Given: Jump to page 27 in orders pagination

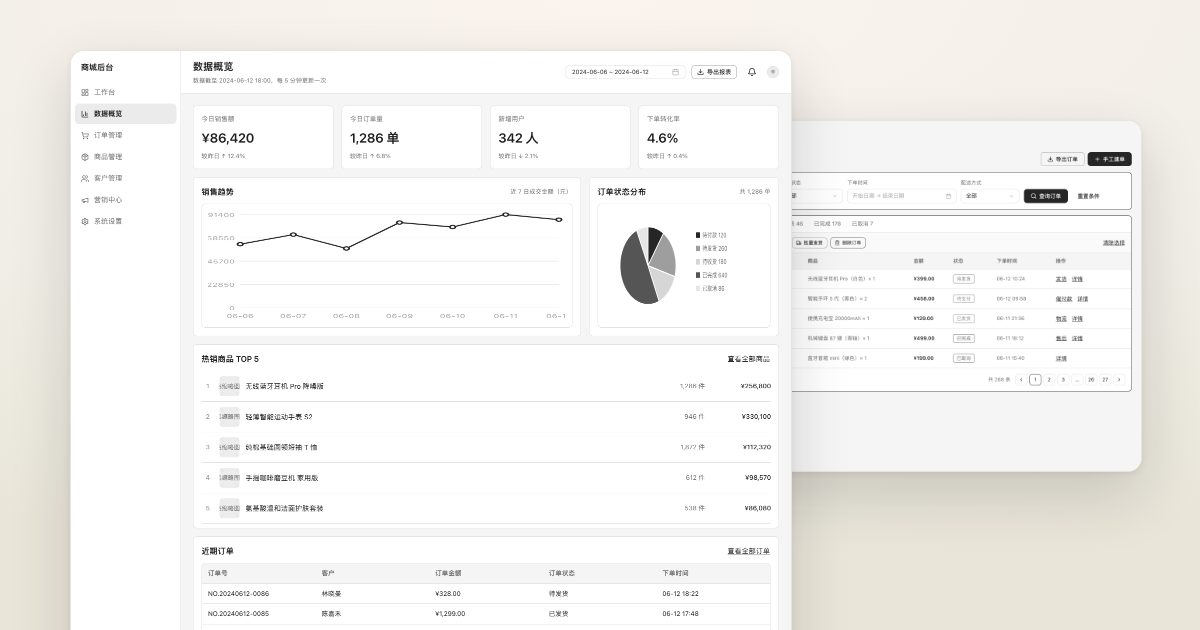Looking at the screenshot, I should point(1105,380).
